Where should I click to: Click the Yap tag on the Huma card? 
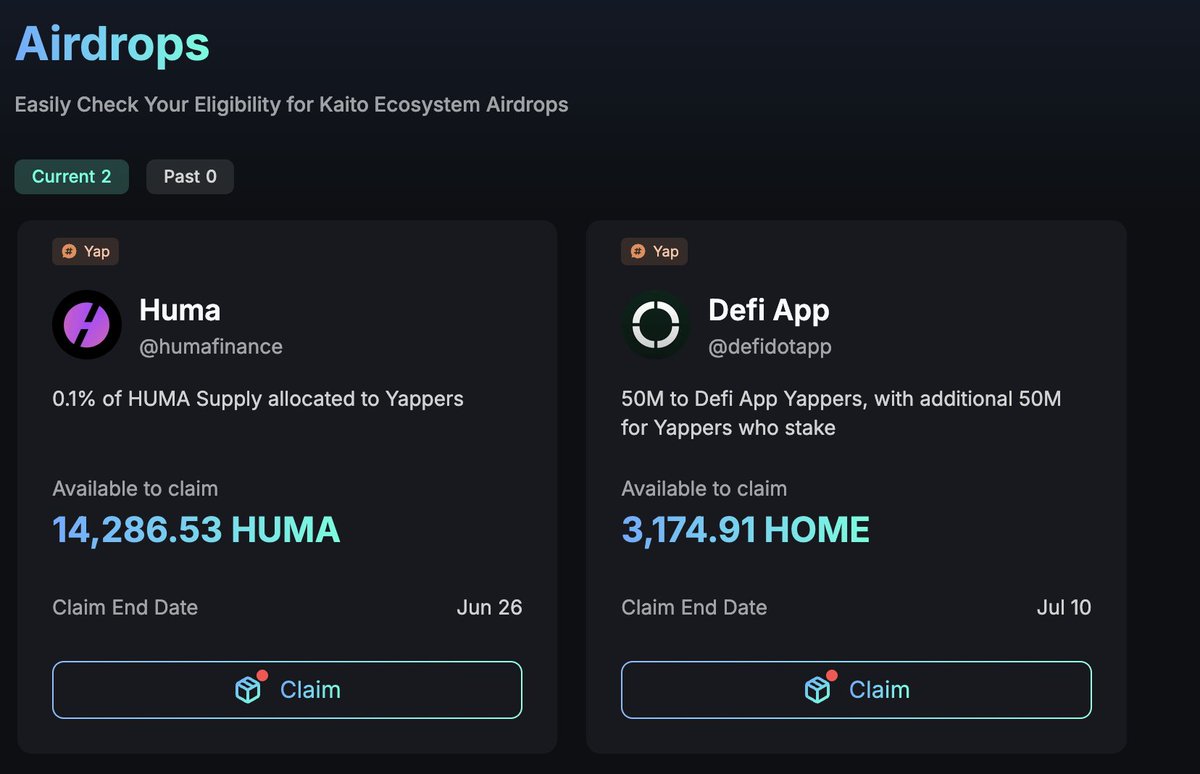click(x=85, y=251)
